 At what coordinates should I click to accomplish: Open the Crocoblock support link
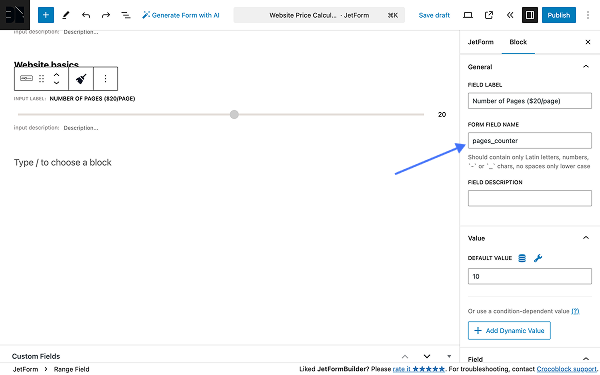[566, 369]
